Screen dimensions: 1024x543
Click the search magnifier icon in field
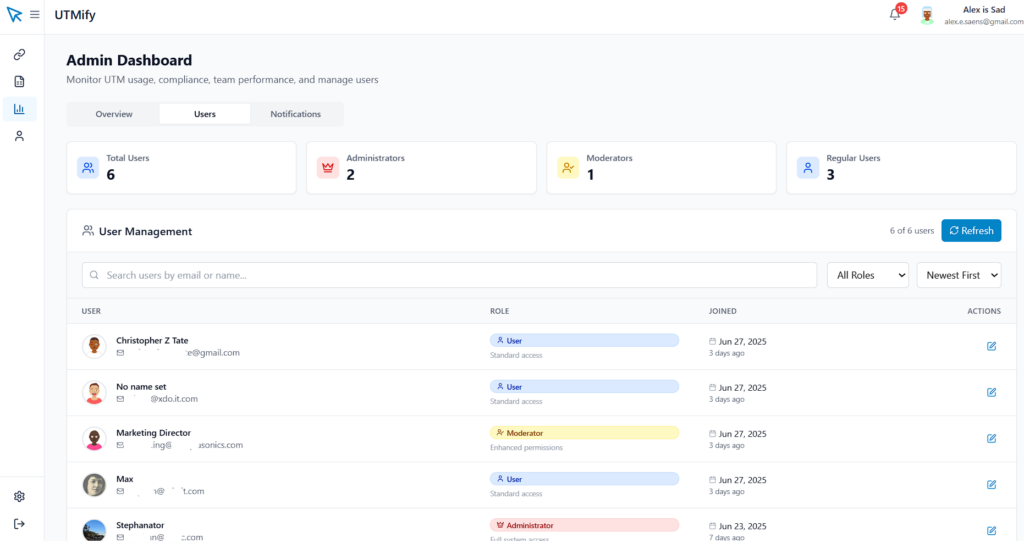click(x=95, y=275)
